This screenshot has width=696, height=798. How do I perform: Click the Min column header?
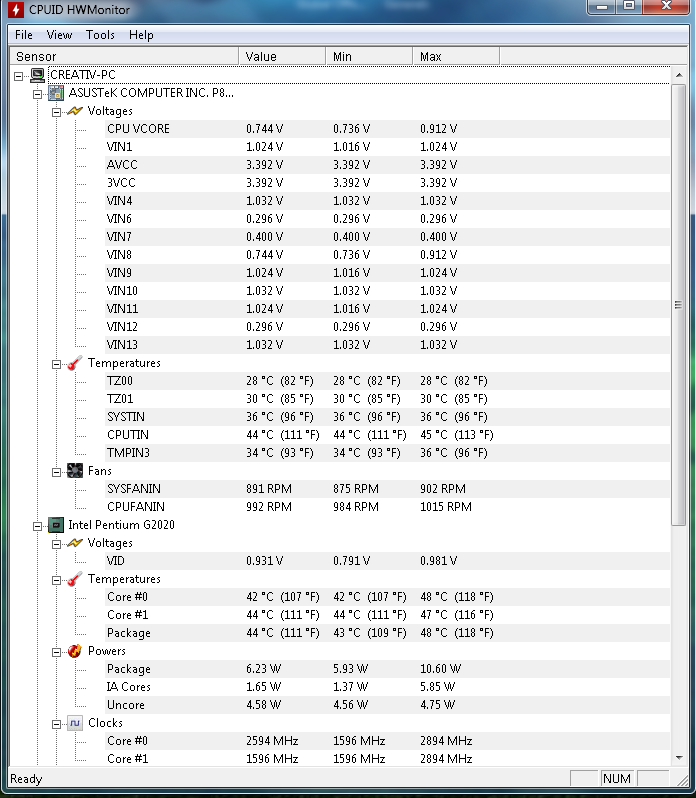click(x=369, y=56)
